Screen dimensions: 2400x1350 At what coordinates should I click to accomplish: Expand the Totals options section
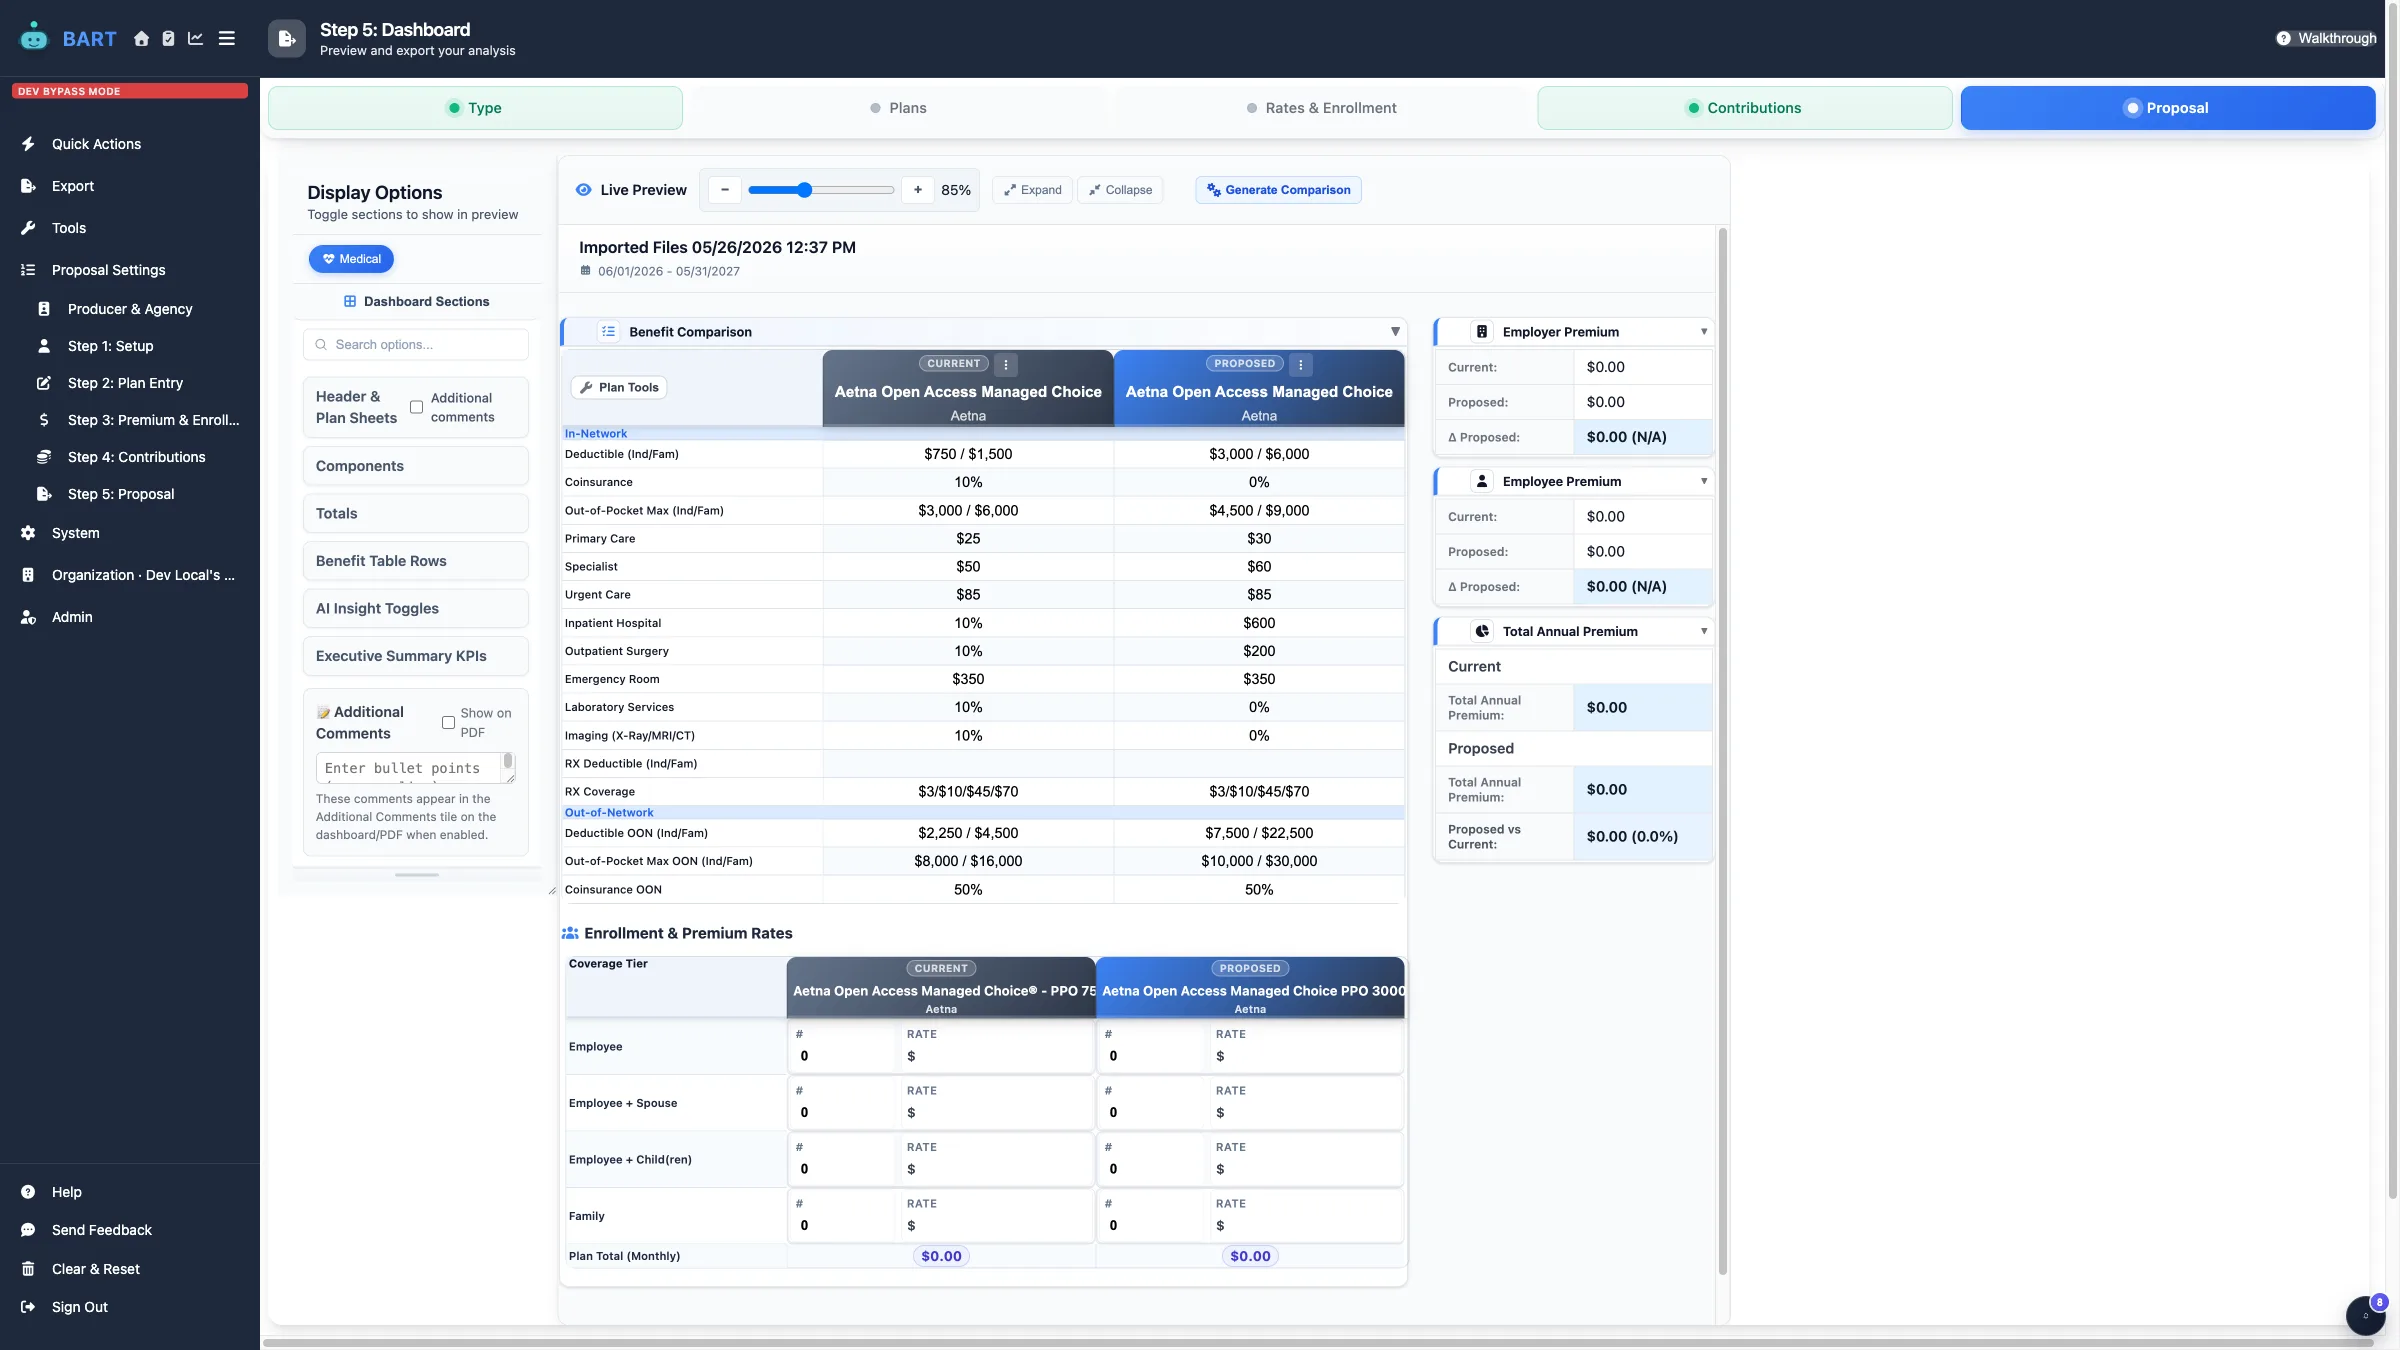pos(416,513)
